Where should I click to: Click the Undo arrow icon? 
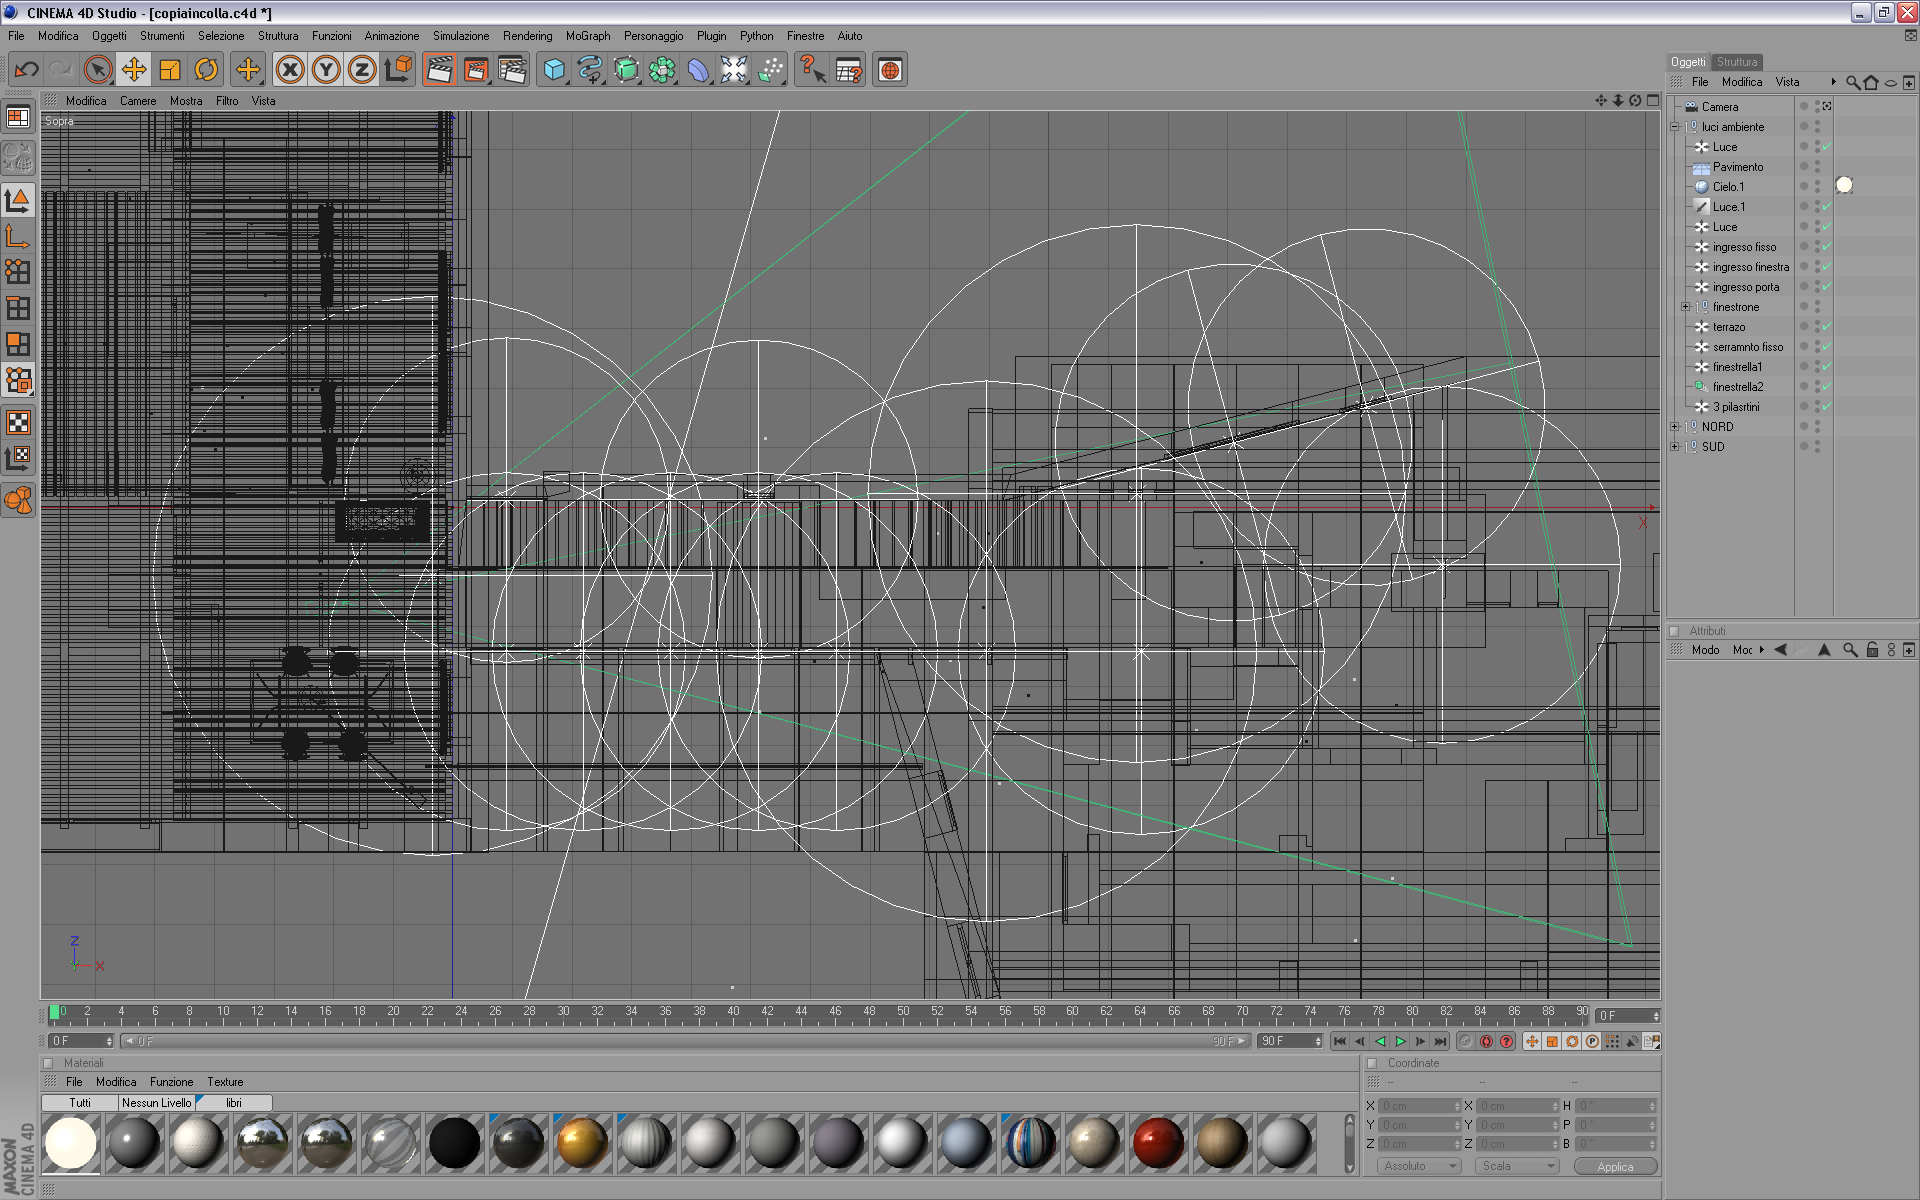point(26,70)
